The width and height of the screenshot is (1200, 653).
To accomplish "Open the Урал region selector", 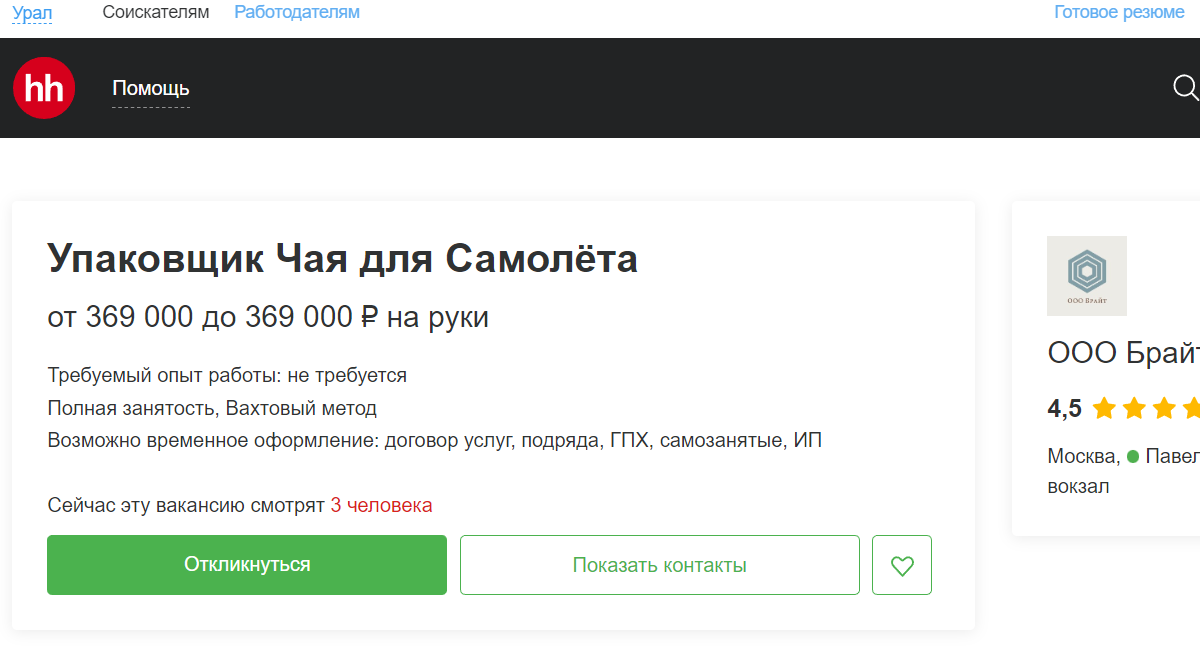I will point(32,13).
